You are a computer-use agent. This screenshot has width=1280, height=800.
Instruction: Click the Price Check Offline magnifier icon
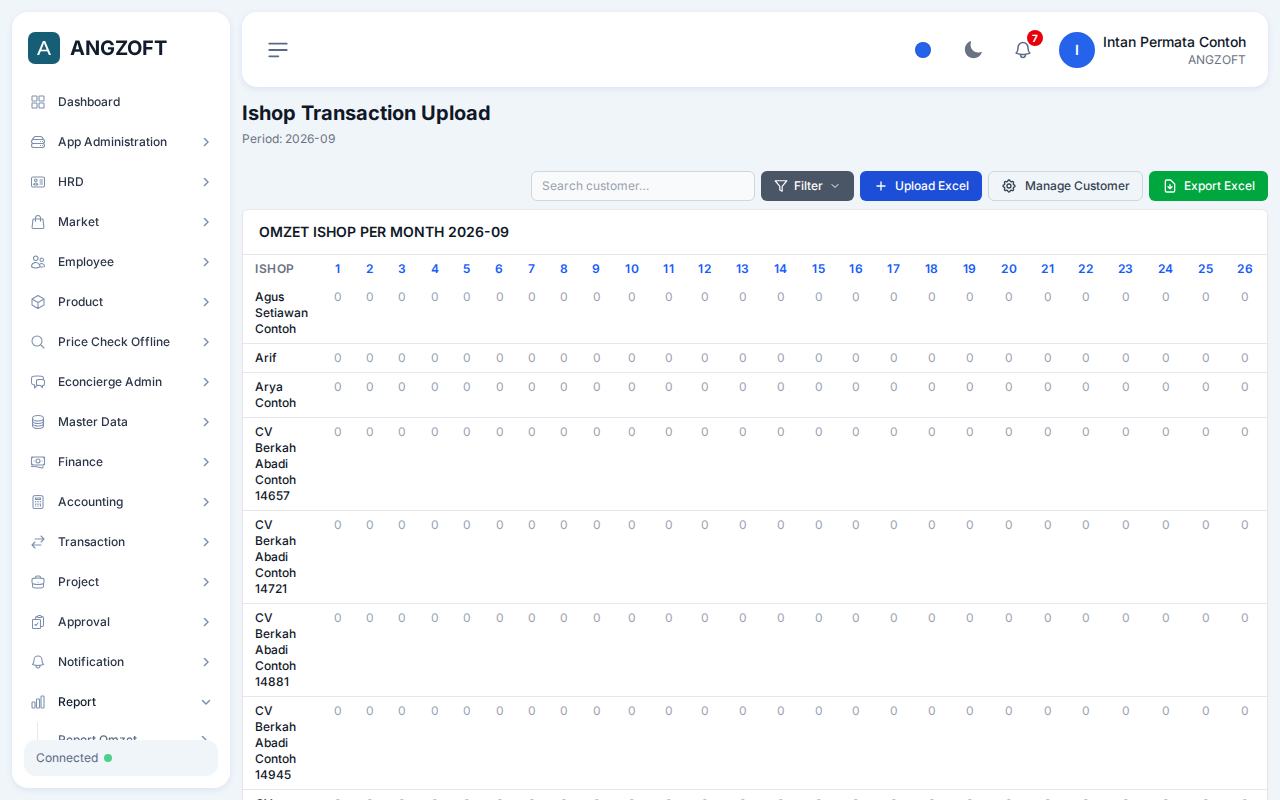[x=38, y=342]
